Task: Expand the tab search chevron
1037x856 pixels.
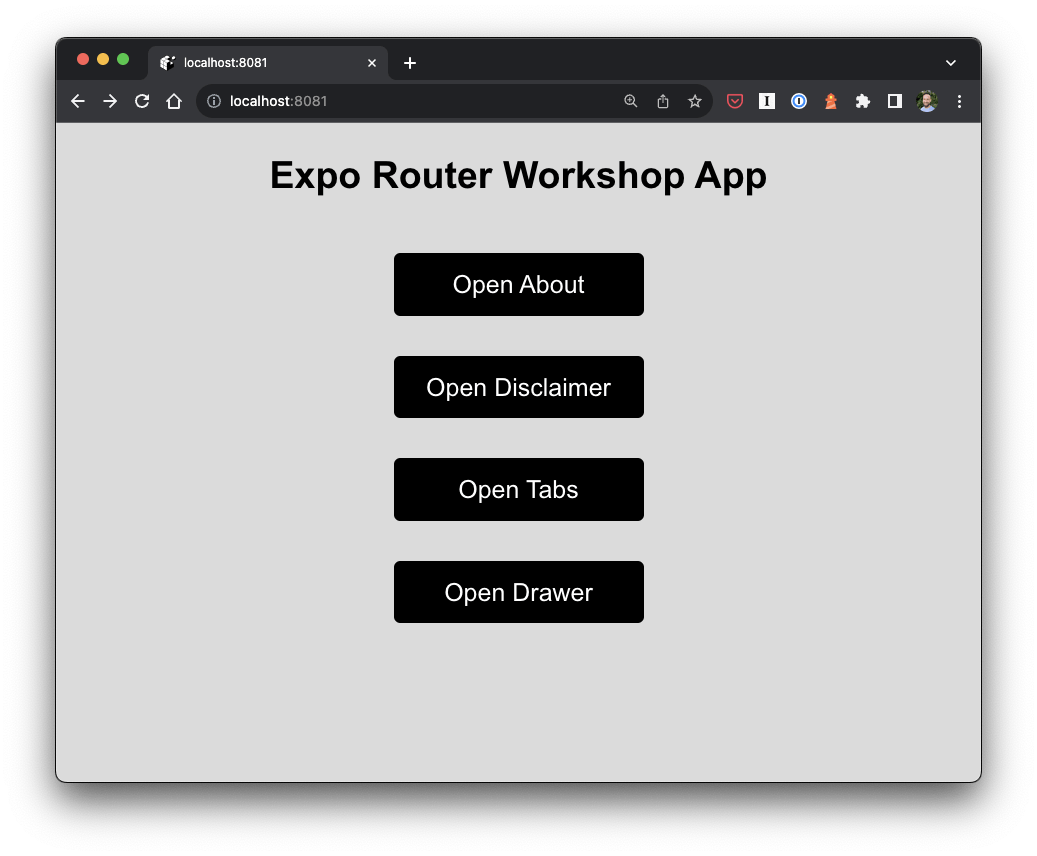Action: tap(951, 63)
